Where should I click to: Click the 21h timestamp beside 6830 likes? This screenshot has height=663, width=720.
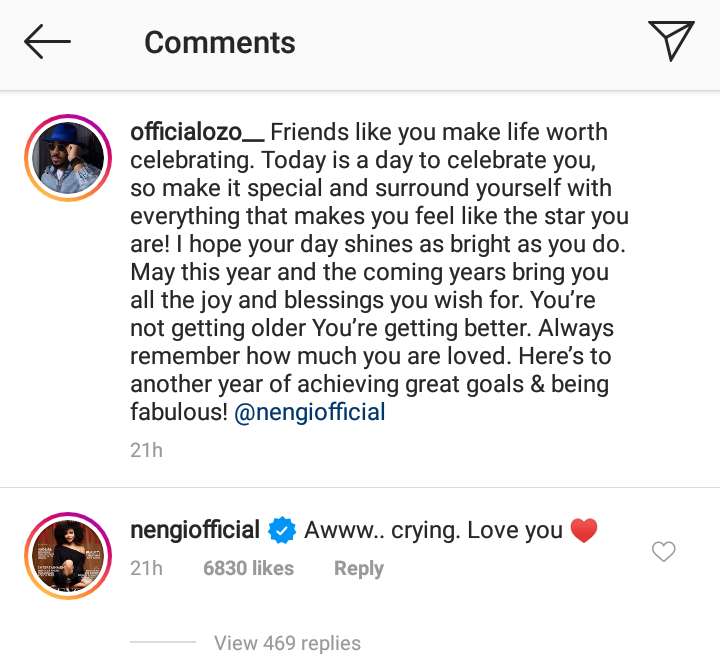pyautogui.click(x=146, y=568)
